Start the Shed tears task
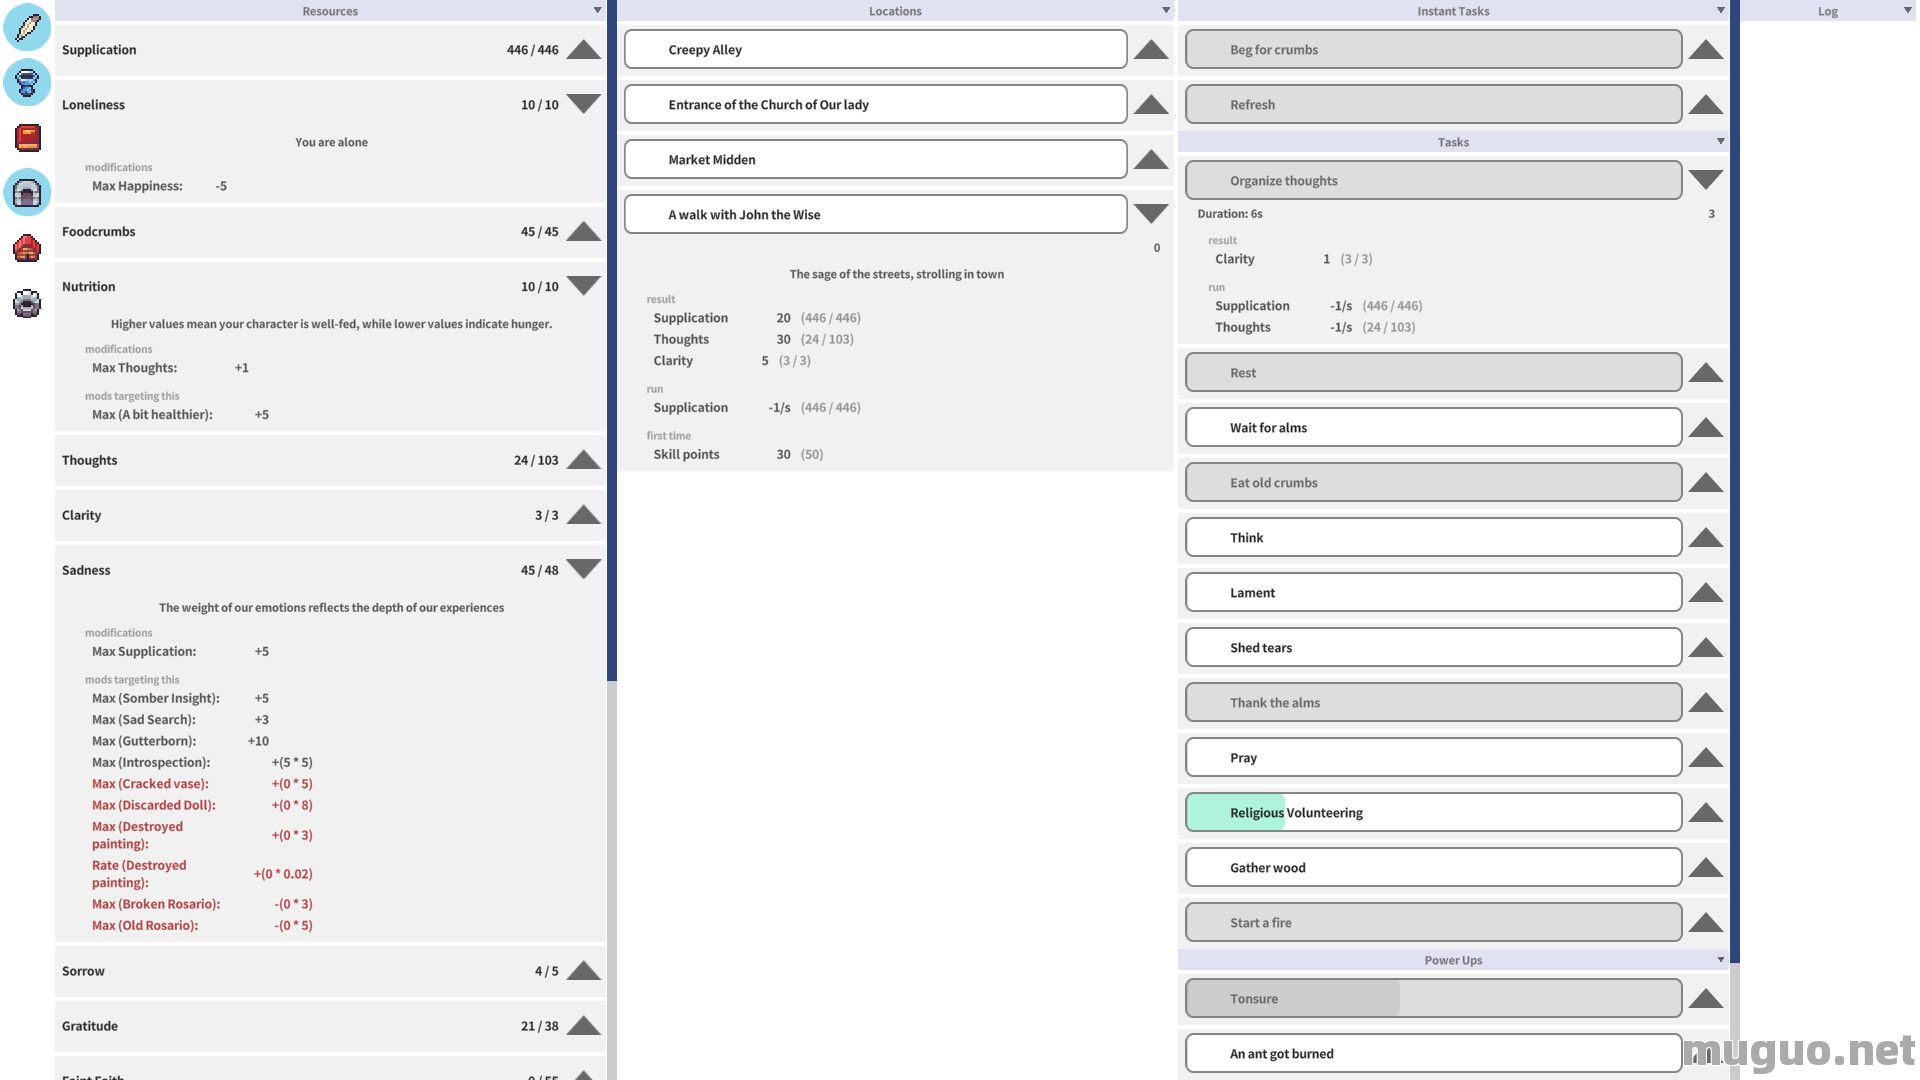The width and height of the screenshot is (1920, 1080). coord(1434,647)
